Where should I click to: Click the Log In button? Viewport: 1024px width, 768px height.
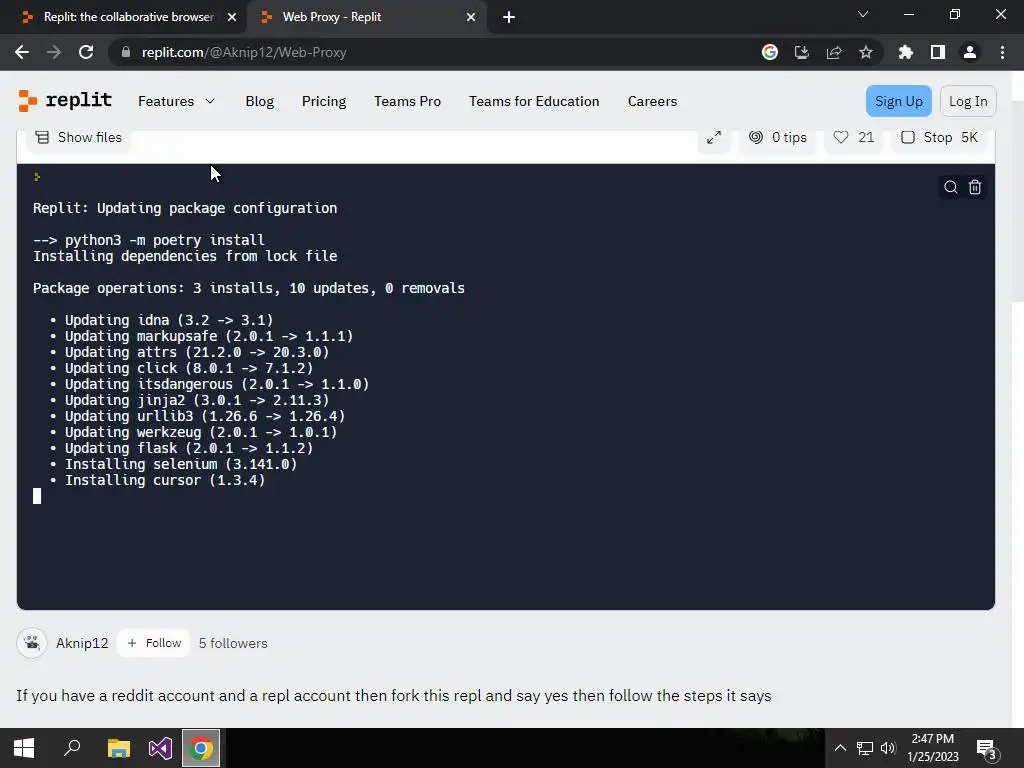[968, 101]
